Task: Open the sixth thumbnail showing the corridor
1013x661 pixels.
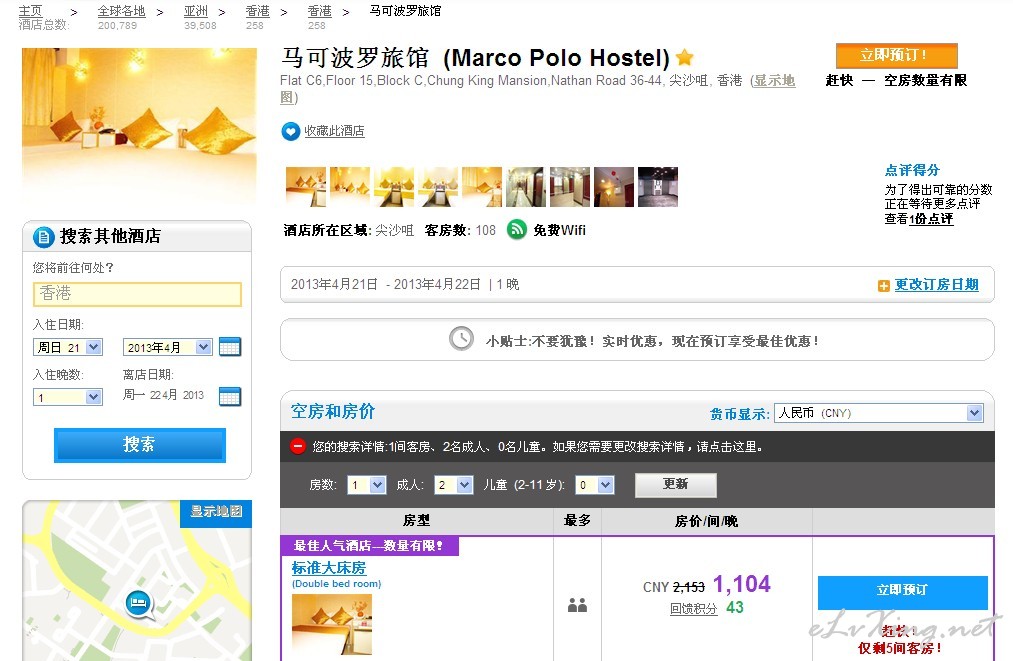Action: point(526,187)
